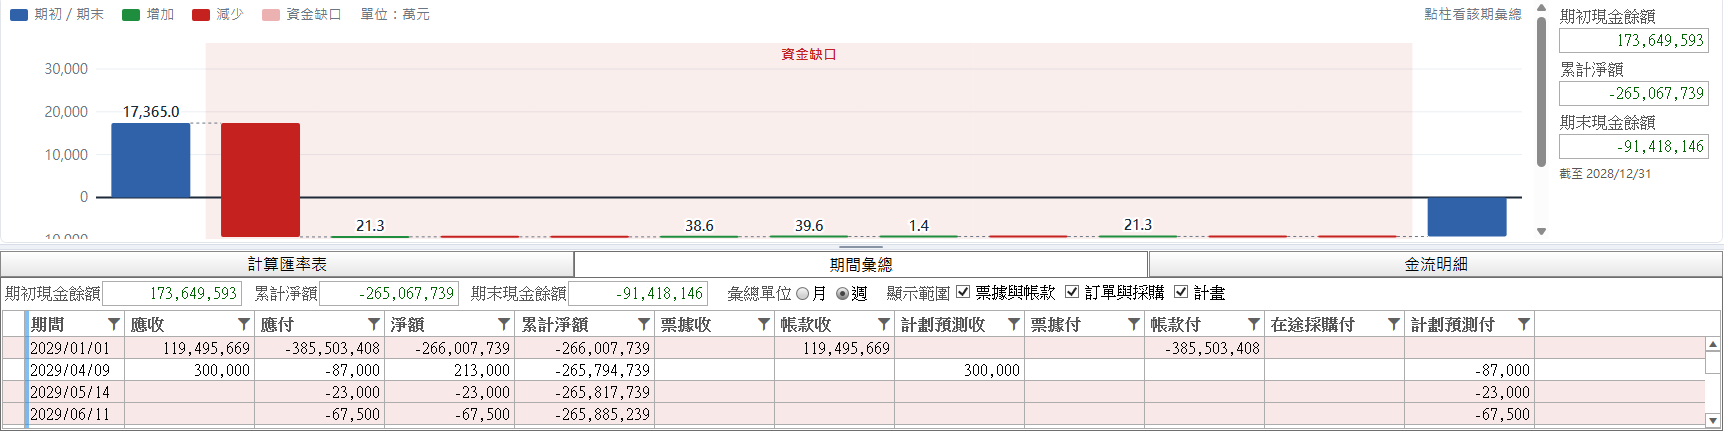Open filter icon on 期間 column
The height and width of the screenshot is (432, 1725).
(x=114, y=324)
